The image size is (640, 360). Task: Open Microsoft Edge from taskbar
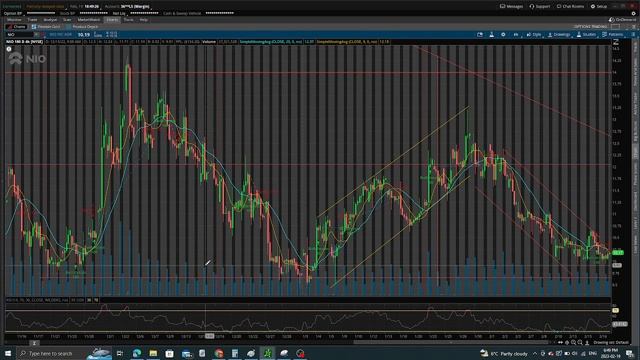point(137,353)
